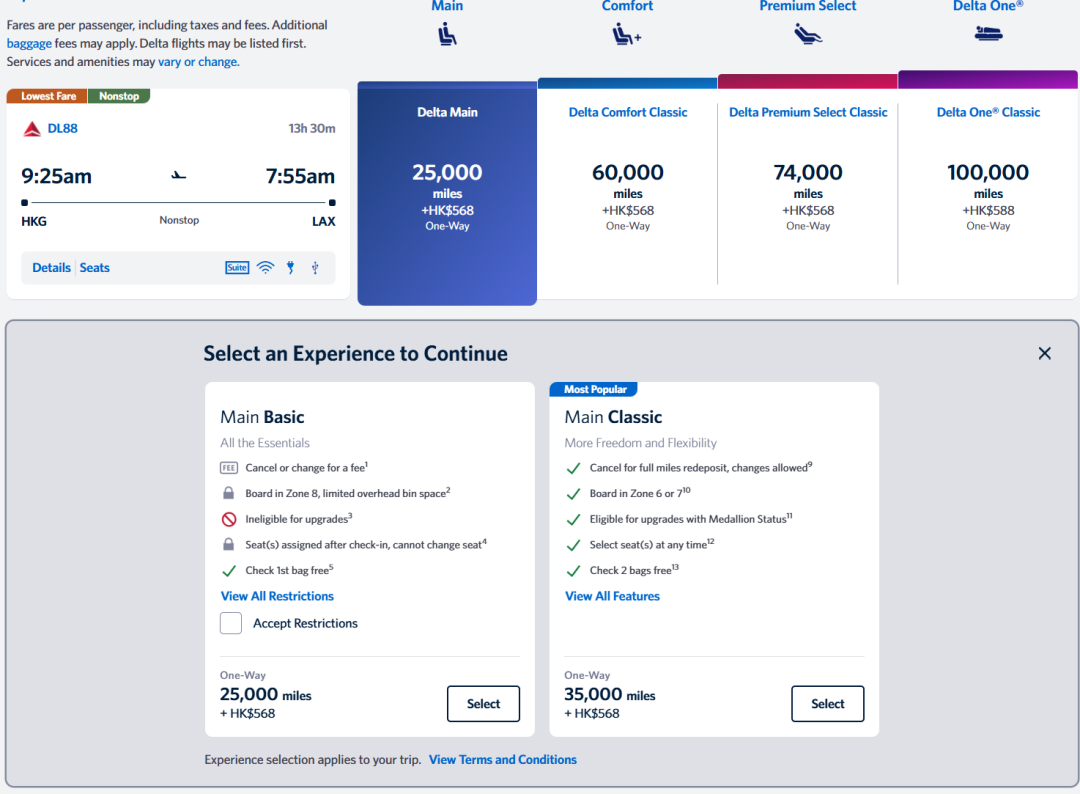Click the USB port amenity icon
1080x794 pixels.
315,268
